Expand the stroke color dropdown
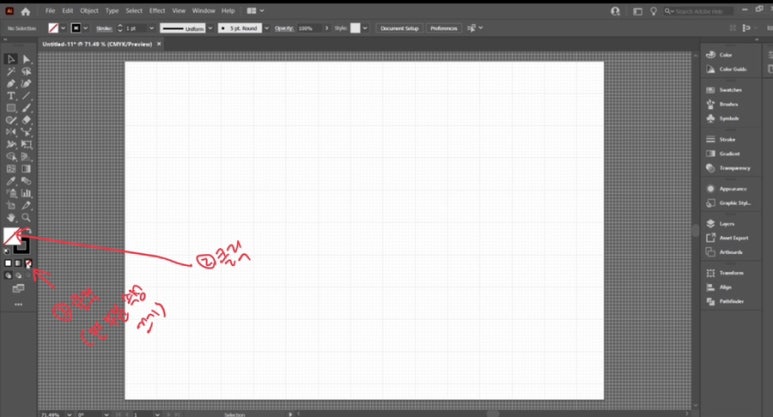 coord(88,28)
